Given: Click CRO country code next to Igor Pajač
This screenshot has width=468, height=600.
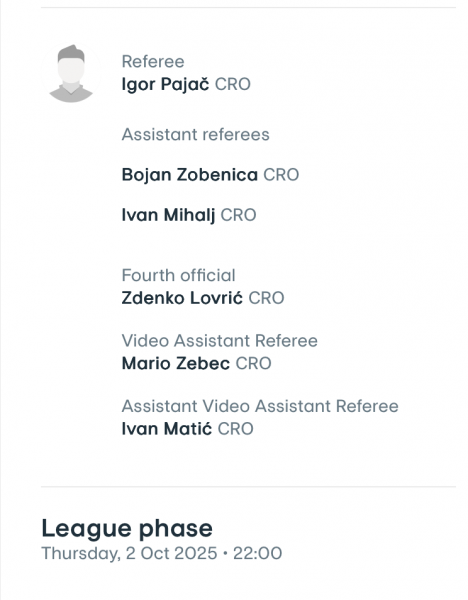Looking at the screenshot, I should (x=233, y=85).
